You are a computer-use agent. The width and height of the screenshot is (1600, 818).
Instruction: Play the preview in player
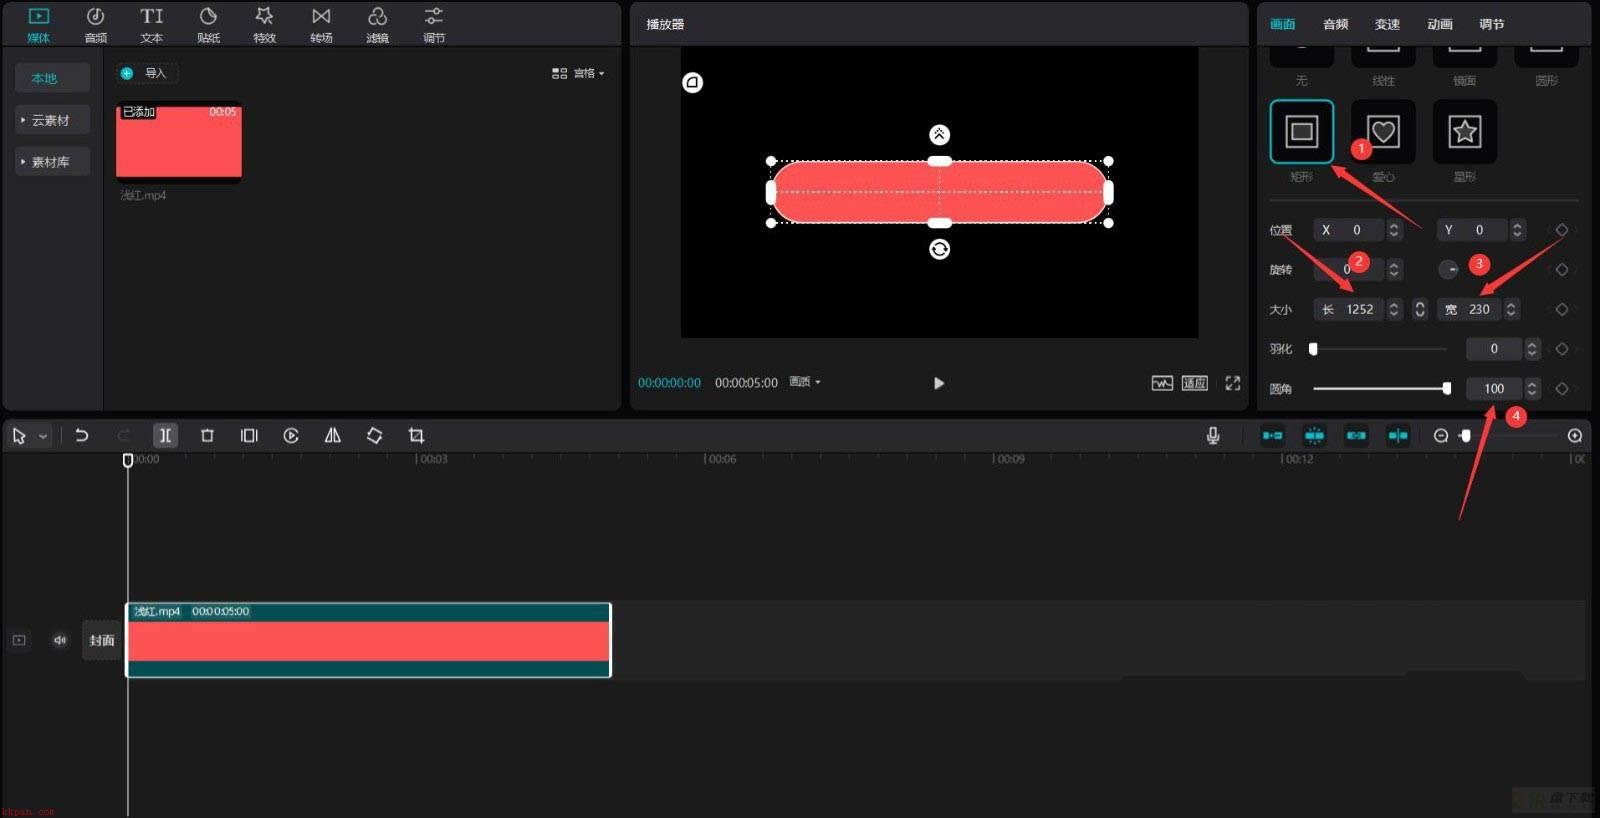tap(939, 383)
